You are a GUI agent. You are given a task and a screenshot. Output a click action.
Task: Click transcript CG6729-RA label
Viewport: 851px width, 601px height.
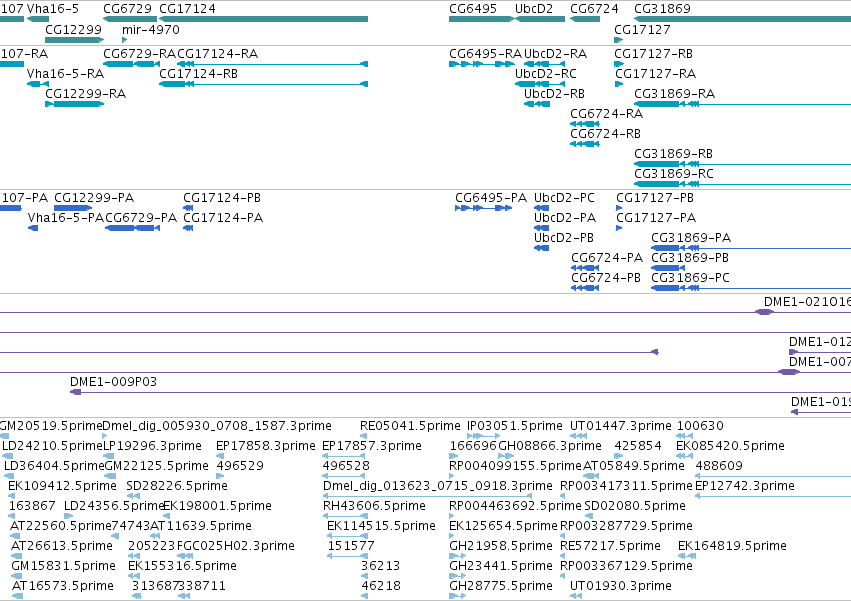139,54
